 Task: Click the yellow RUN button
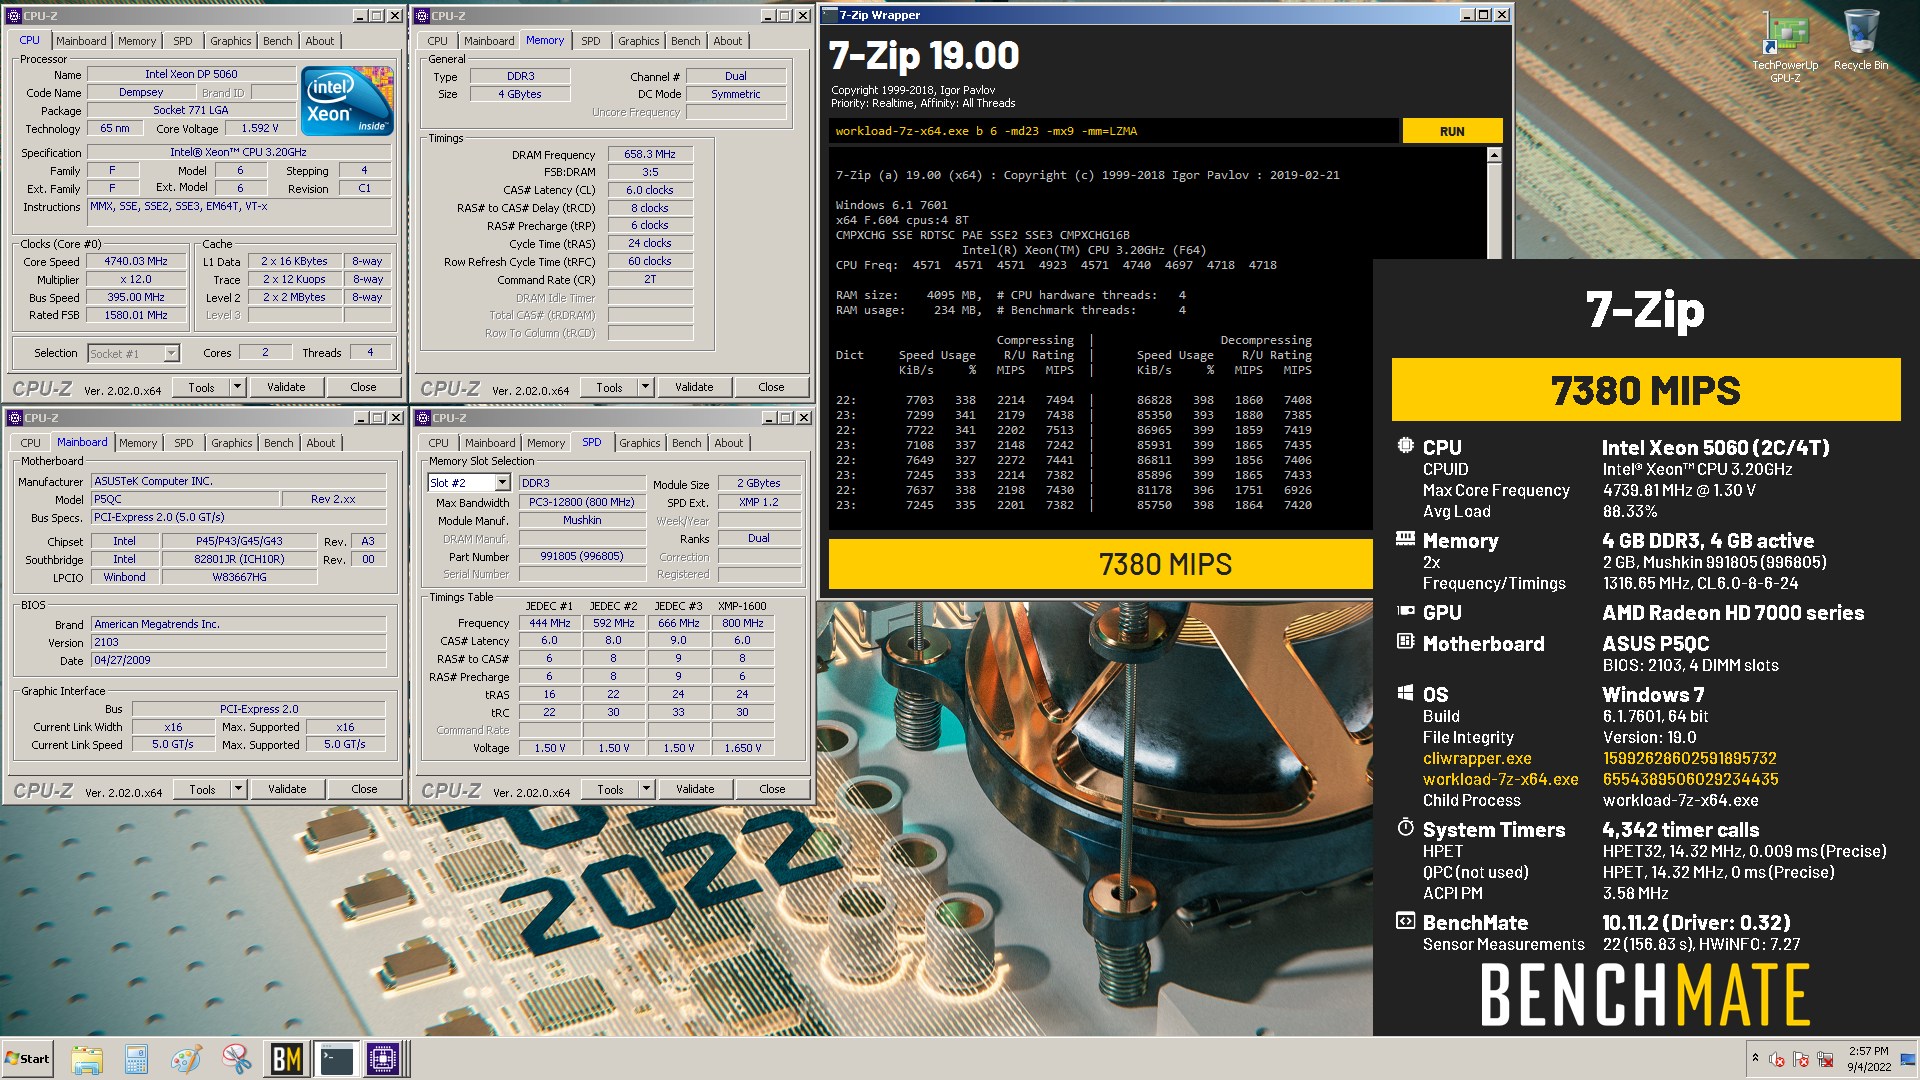(x=1452, y=131)
